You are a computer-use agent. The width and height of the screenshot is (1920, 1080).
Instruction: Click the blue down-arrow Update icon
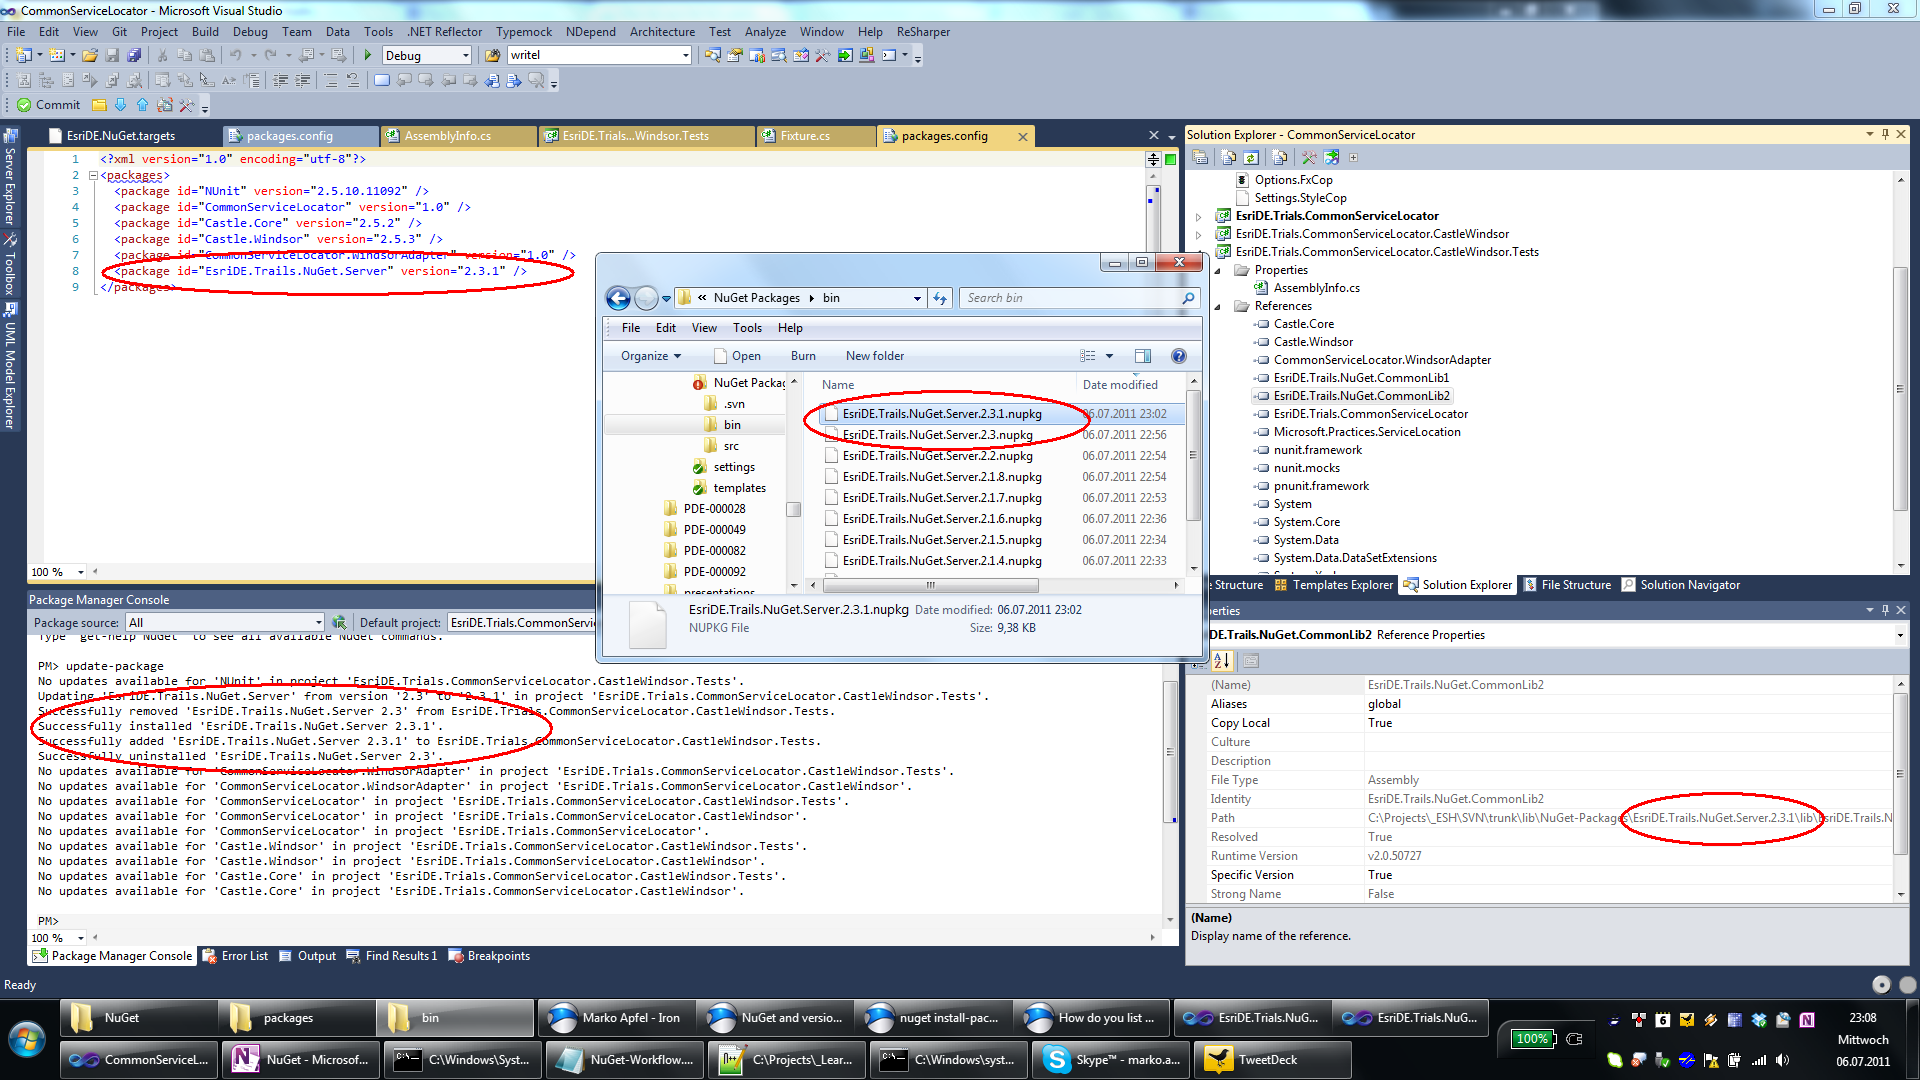(121, 104)
